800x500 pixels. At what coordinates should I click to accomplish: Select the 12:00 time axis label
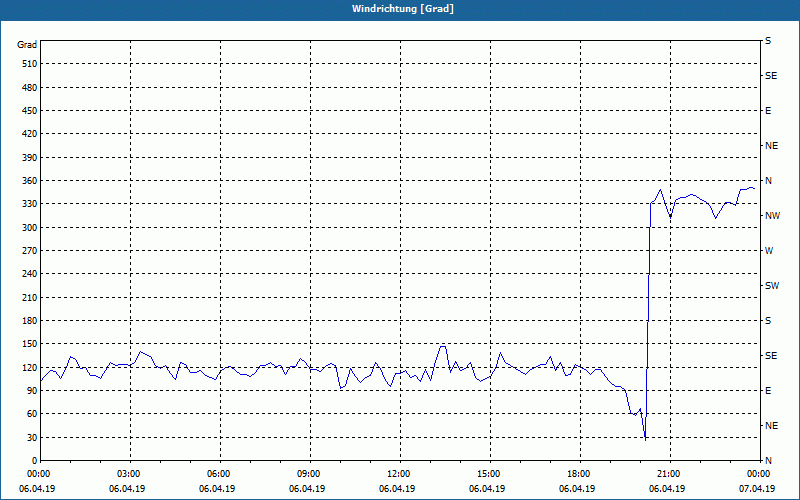[x=397, y=473]
